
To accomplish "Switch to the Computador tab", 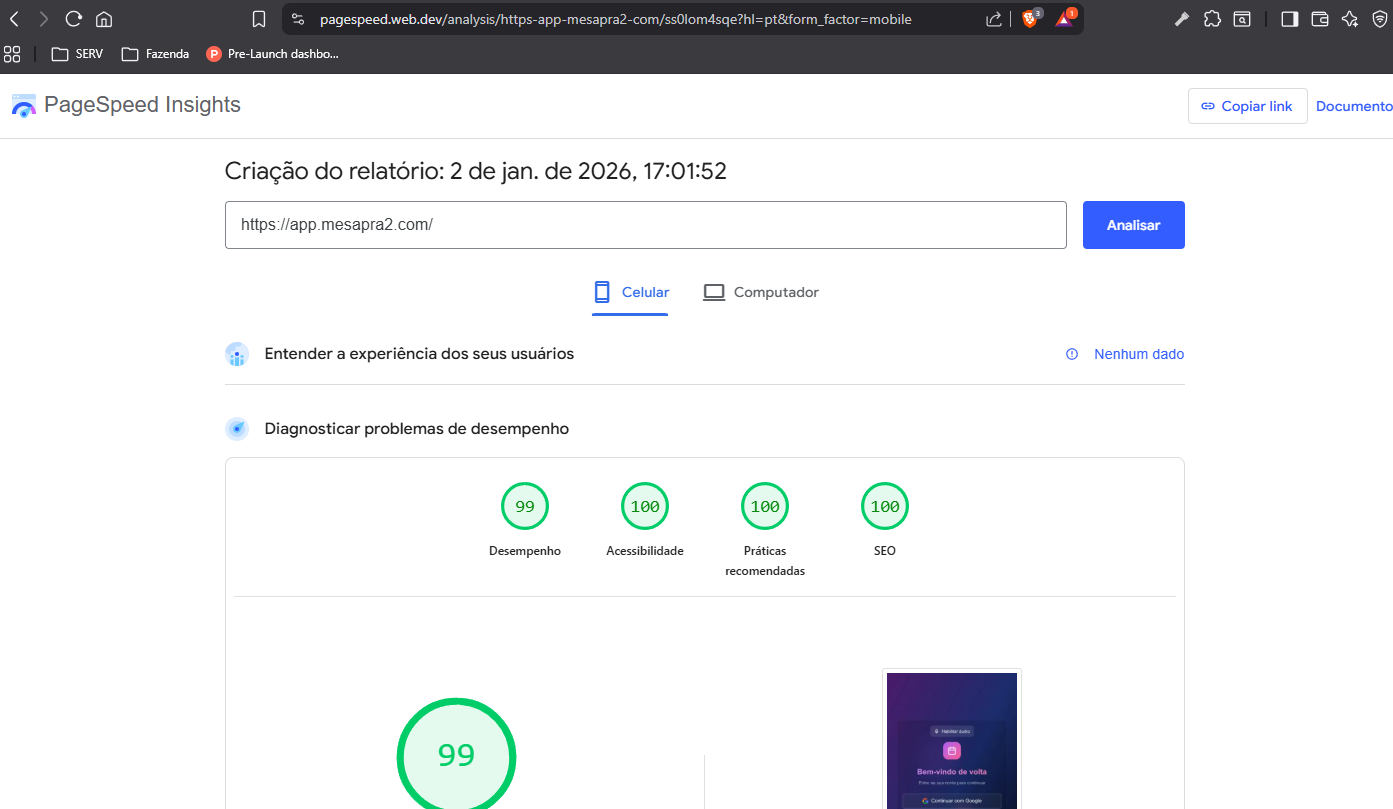I will (761, 292).
